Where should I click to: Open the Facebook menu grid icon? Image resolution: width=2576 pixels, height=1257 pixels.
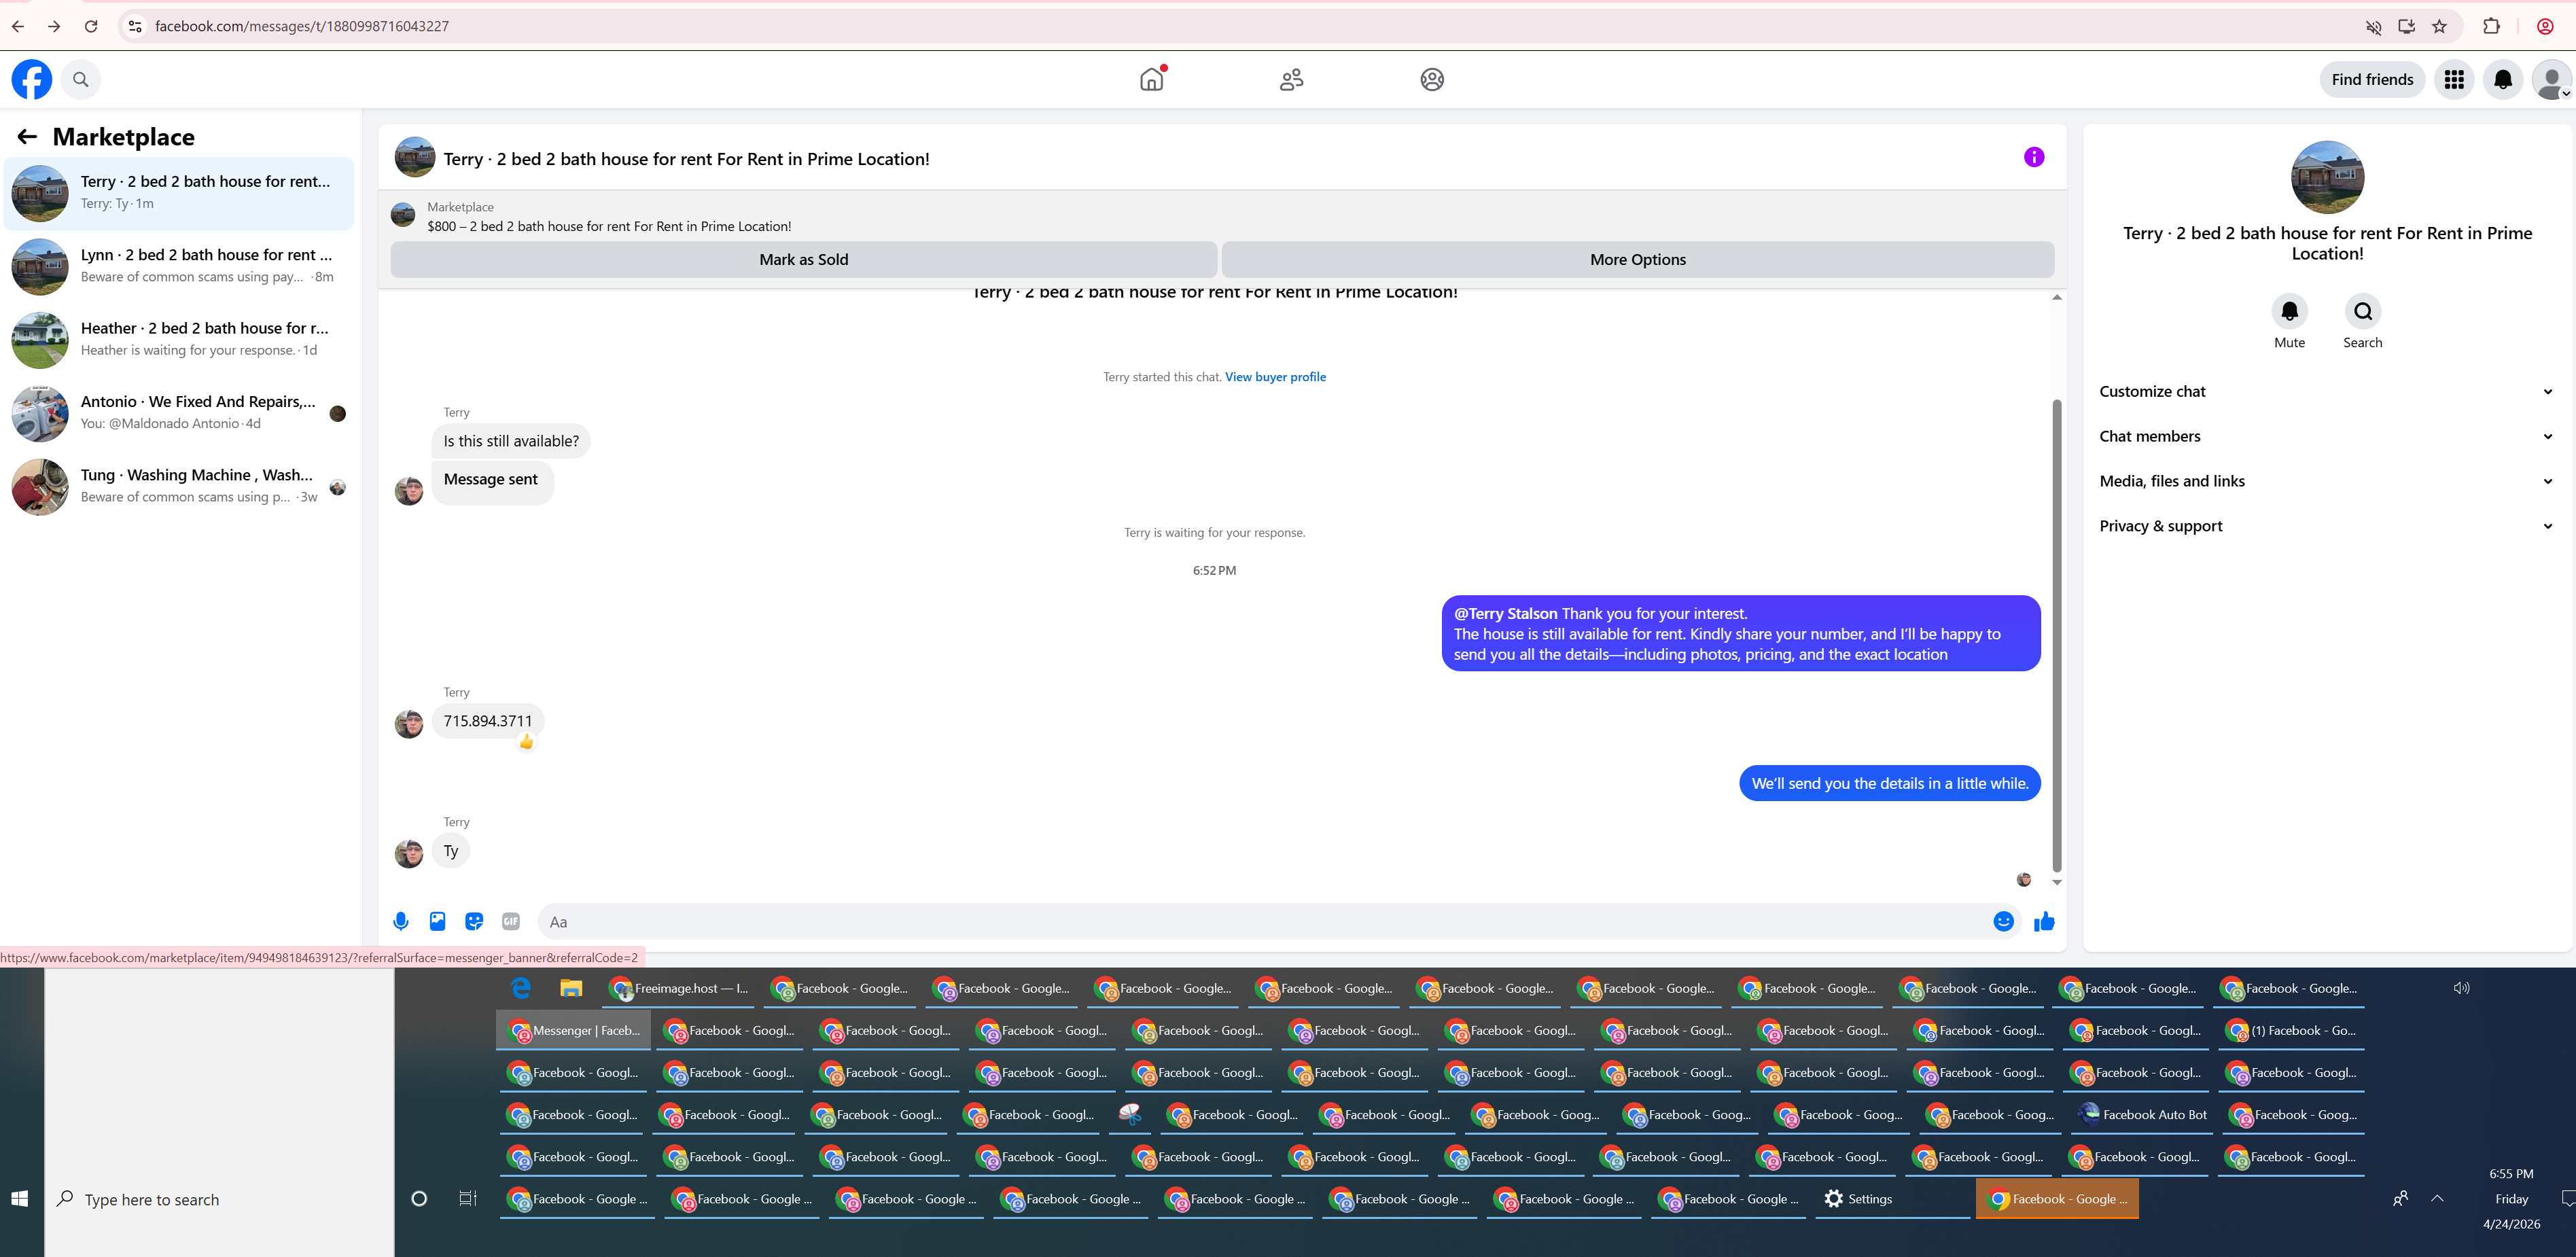(2454, 79)
